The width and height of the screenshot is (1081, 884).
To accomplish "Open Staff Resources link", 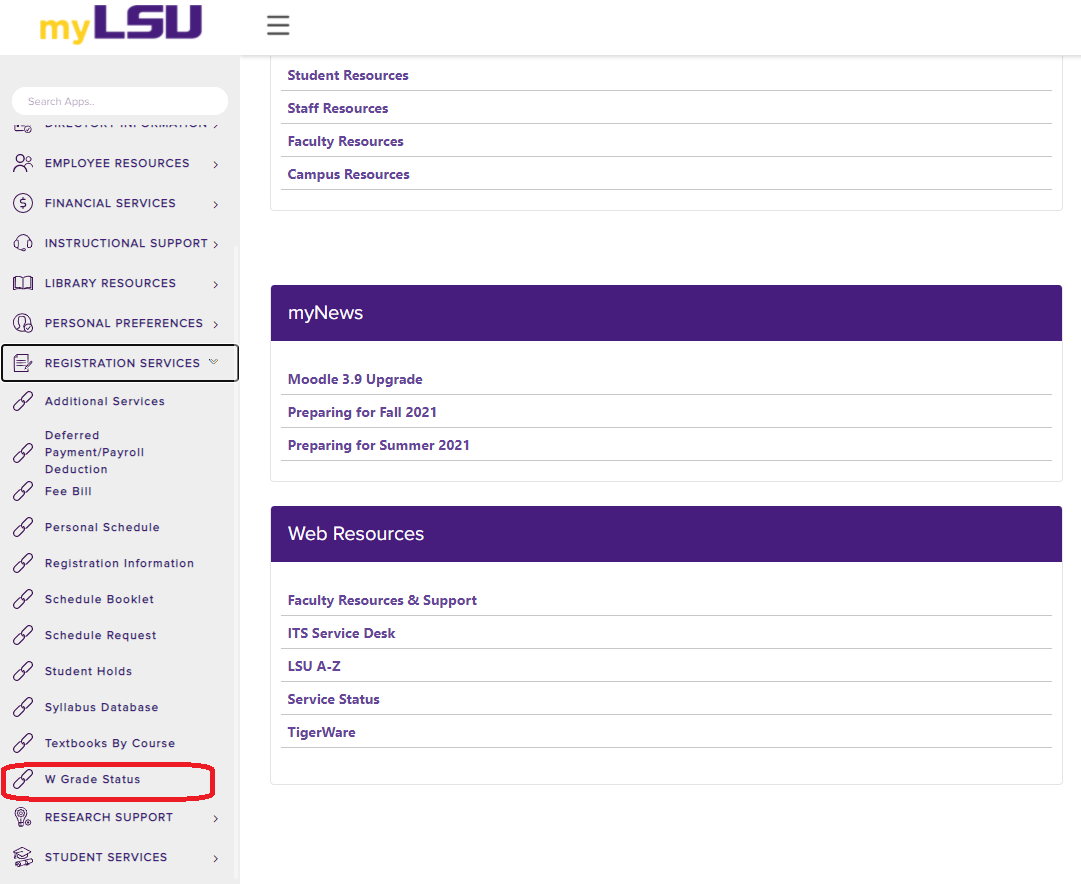I will click(x=338, y=108).
